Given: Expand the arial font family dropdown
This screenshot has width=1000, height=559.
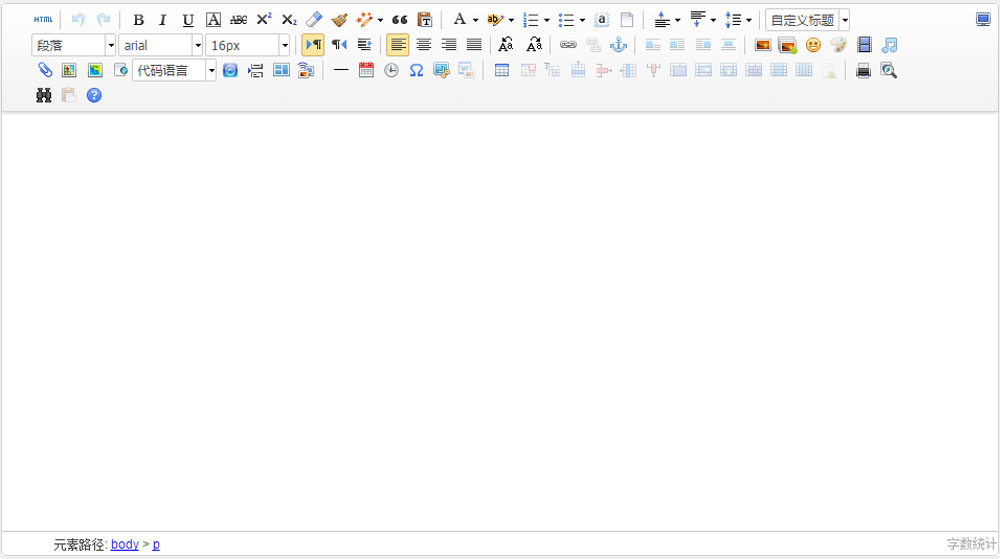Looking at the screenshot, I should 197,45.
